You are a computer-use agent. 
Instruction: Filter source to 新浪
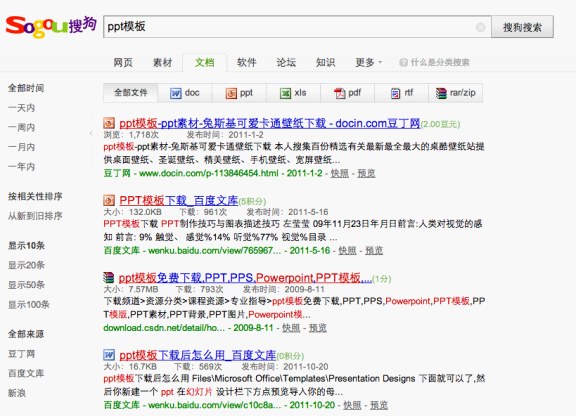(x=17, y=393)
